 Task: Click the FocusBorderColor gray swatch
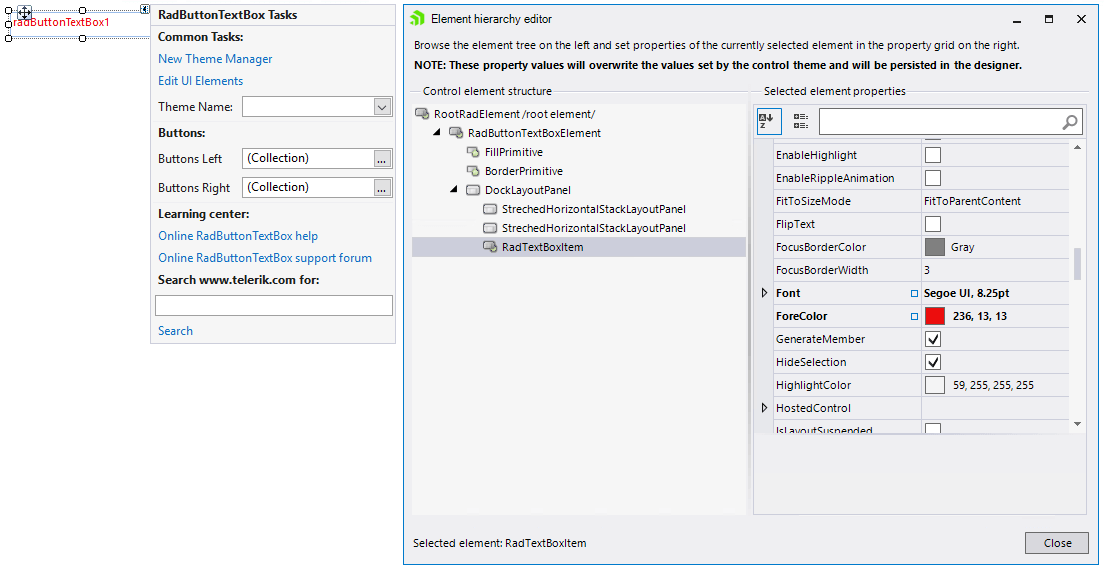click(x=934, y=247)
